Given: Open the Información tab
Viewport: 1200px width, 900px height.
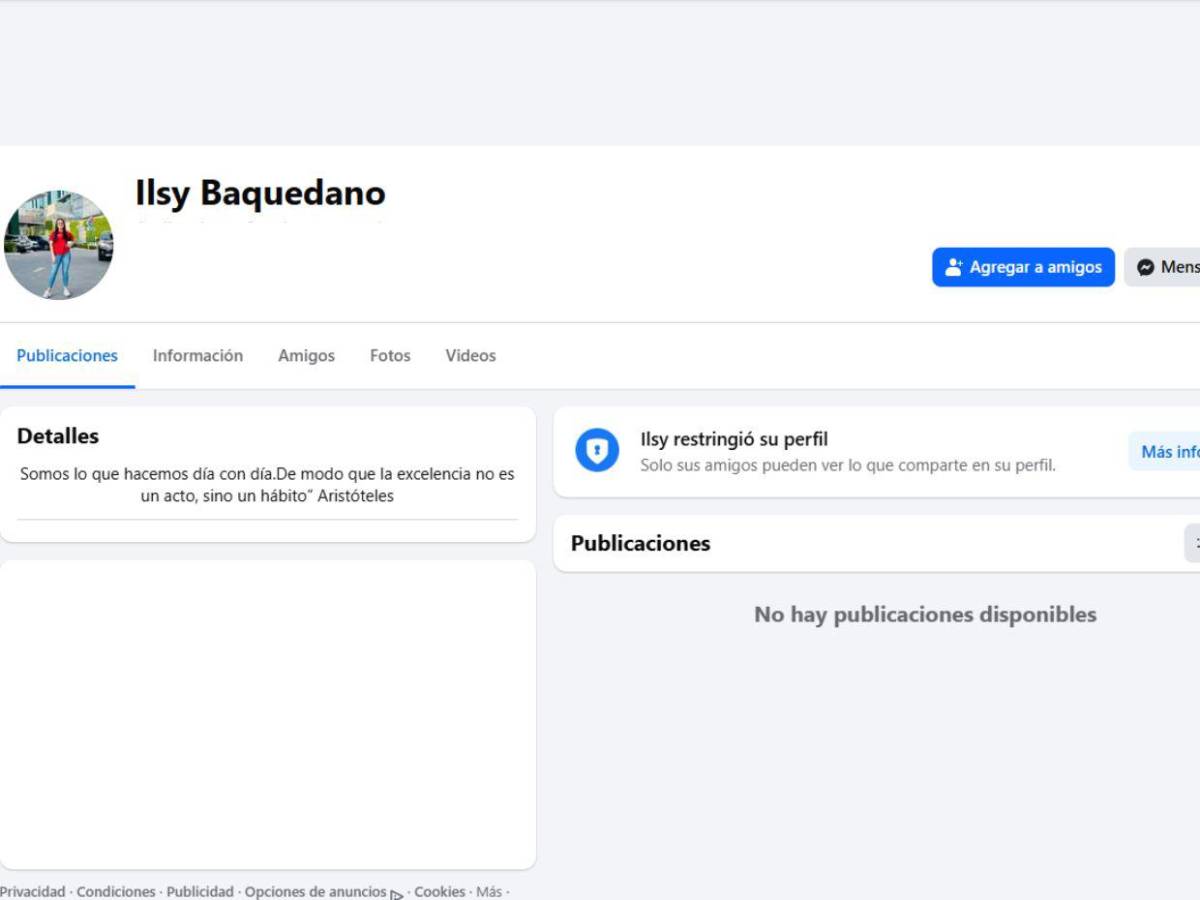Looking at the screenshot, I should [x=197, y=356].
